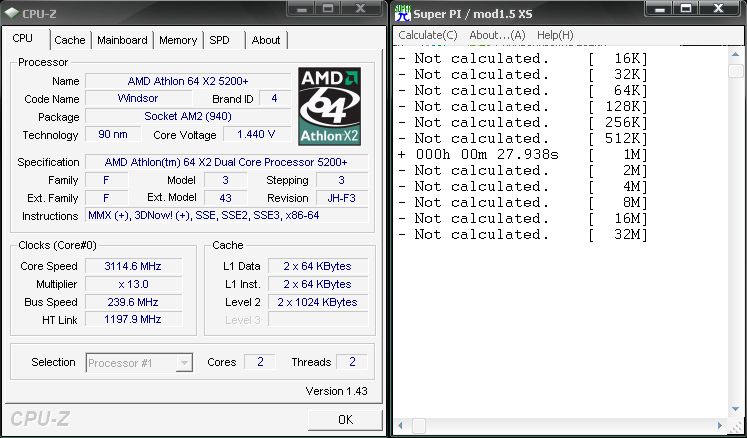Click the 512K Not calculated row
Screen dimensions: 747x438
click(523, 138)
